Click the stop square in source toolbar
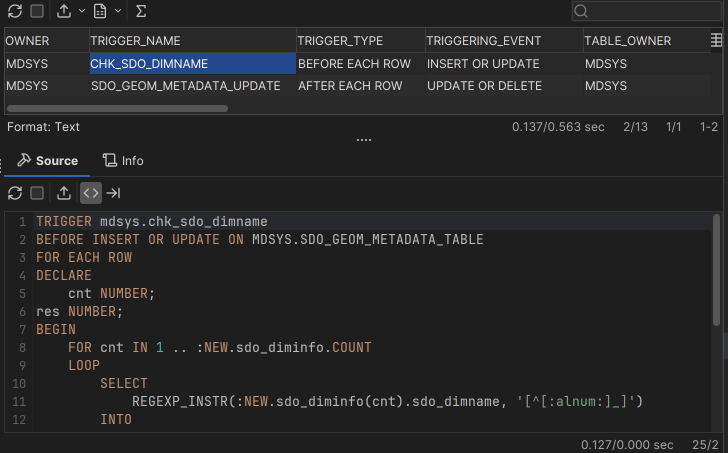 [x=37, y=193]
